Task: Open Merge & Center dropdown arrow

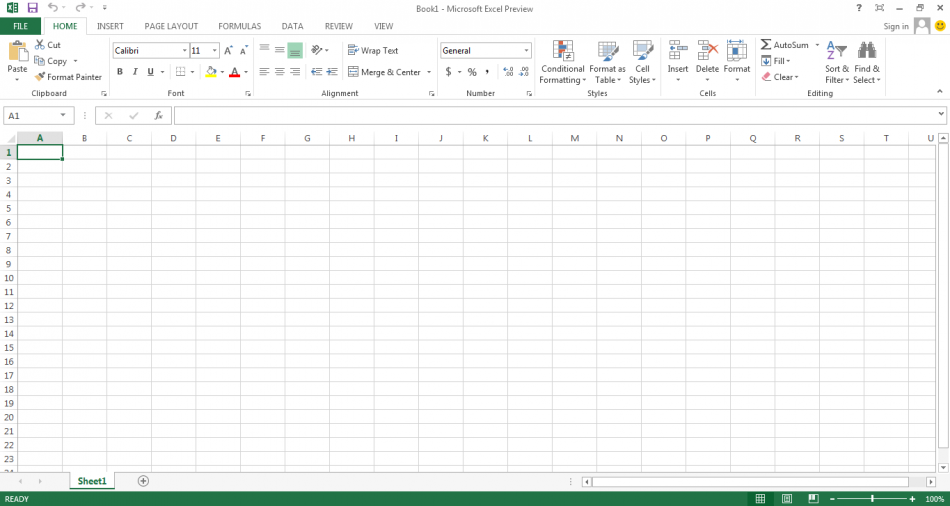Action: 429,72
